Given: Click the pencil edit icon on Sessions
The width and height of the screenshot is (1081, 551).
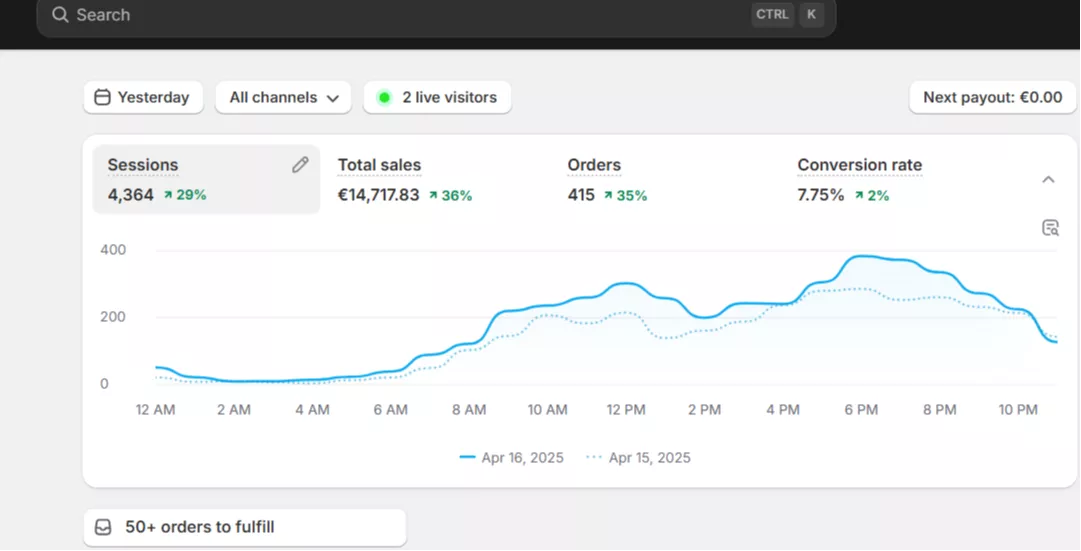Looking at the screenshot, I should [x=300, y=165].
